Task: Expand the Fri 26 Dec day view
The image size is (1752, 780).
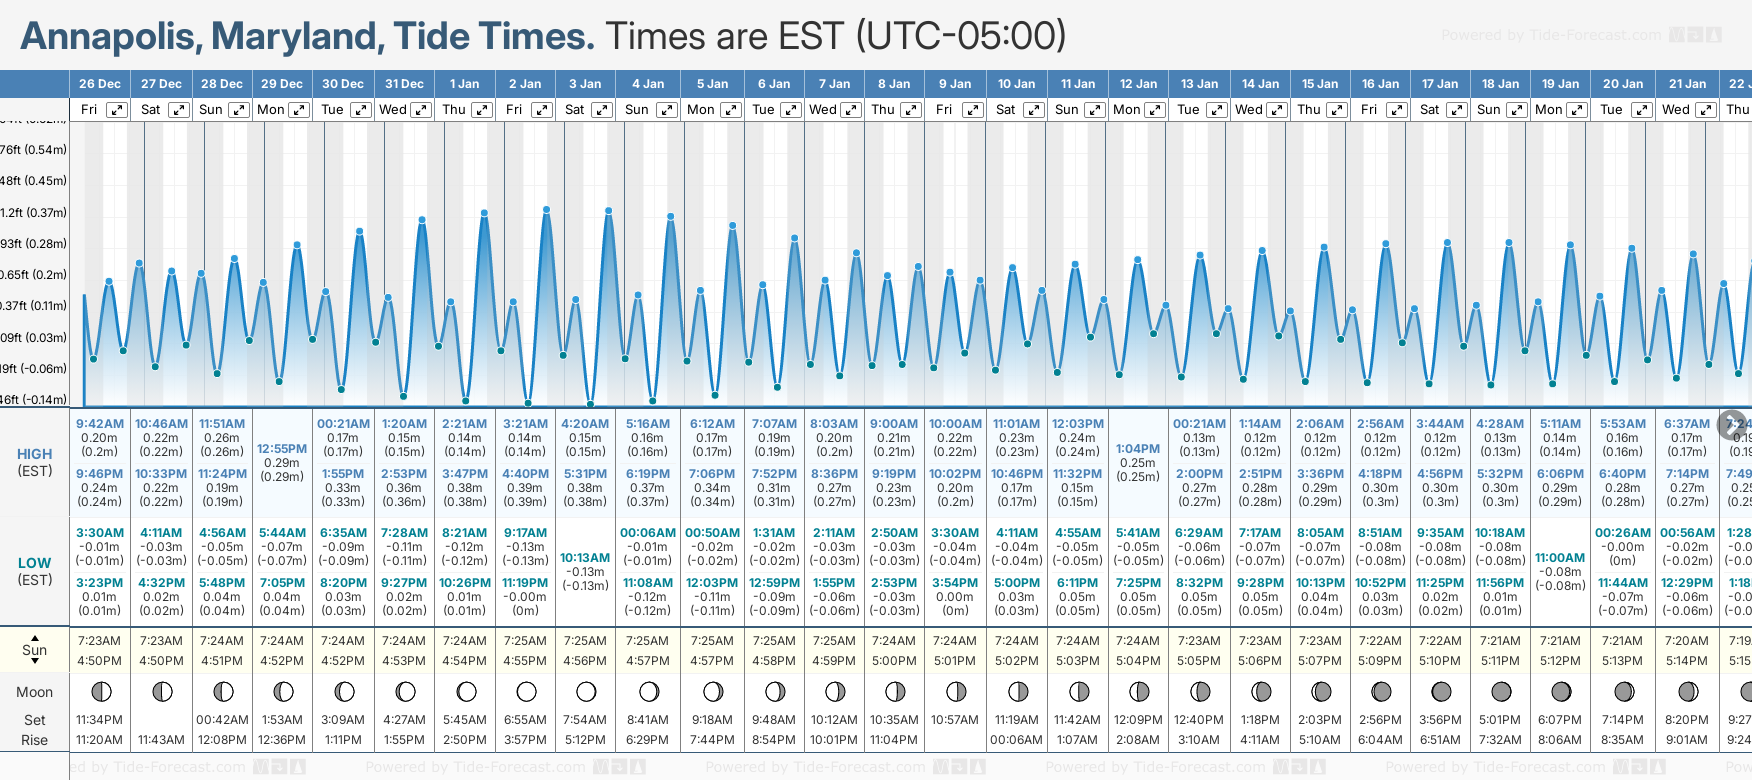Action: [117, 110]
